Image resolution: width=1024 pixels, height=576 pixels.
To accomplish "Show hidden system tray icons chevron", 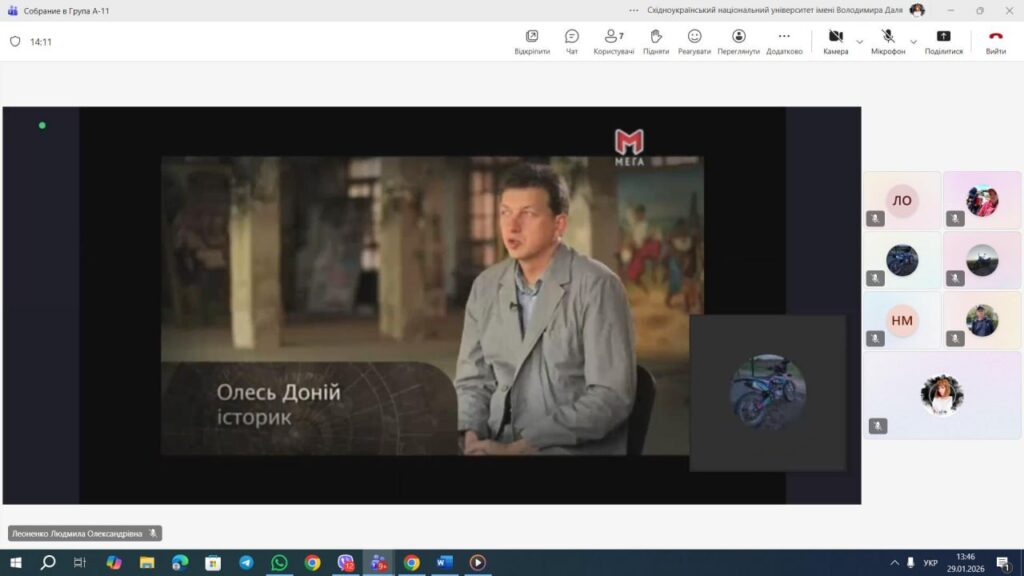I will click(x=894, y=563).
